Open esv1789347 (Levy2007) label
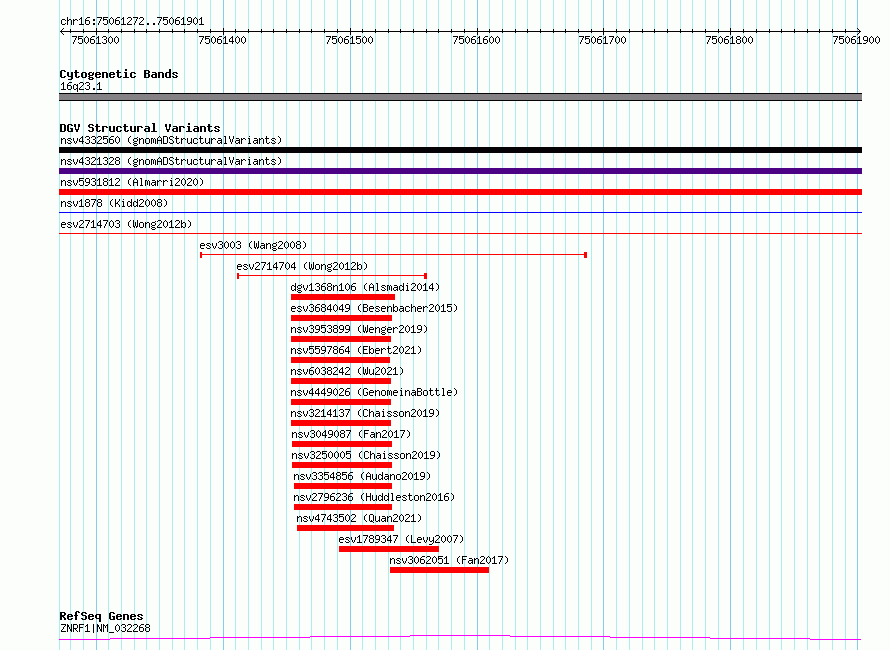This screenshot has height=650, width=890. coord(401,539)
